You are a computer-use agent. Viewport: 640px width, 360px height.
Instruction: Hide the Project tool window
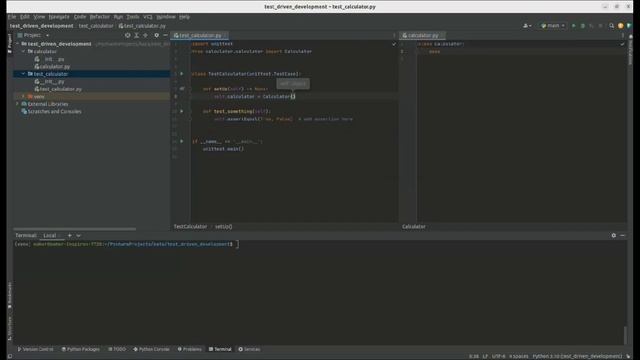click(165, 36)
